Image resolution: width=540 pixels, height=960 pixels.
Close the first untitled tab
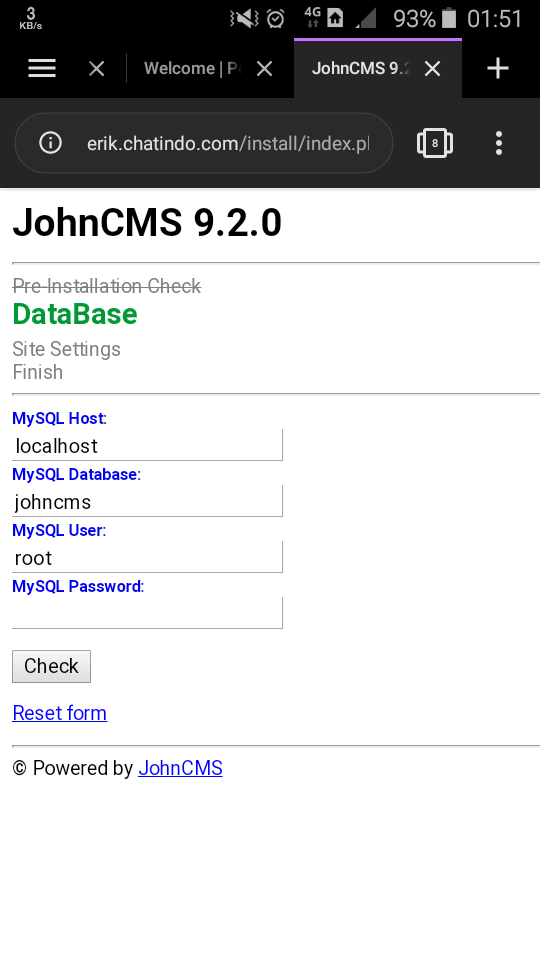pyautogui.click(x=97, y=69)
